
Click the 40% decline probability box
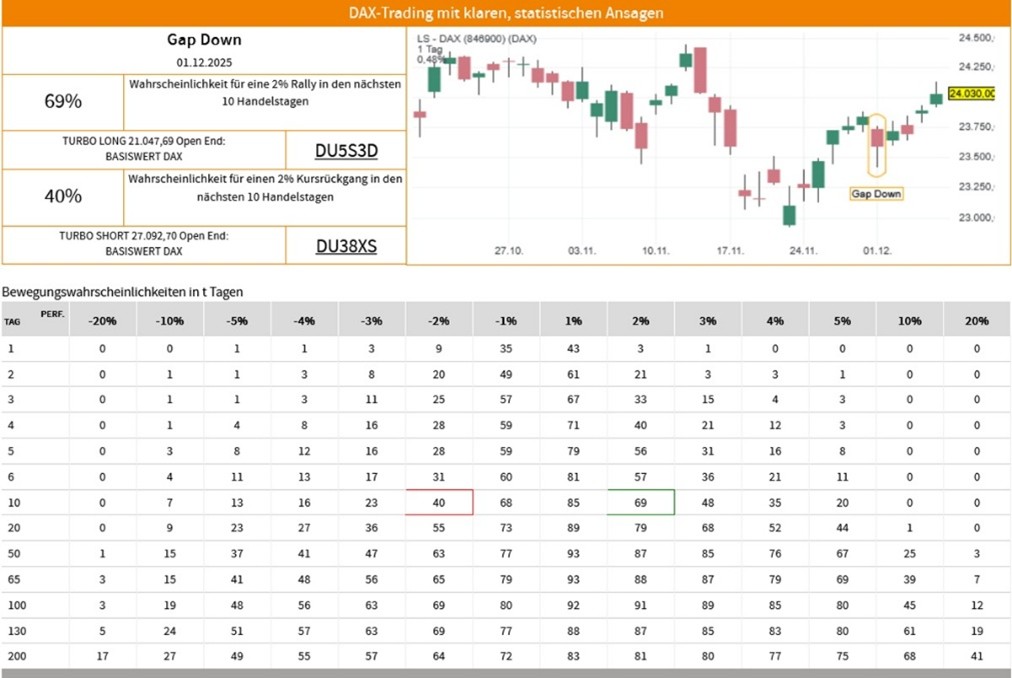click(63, 196)
